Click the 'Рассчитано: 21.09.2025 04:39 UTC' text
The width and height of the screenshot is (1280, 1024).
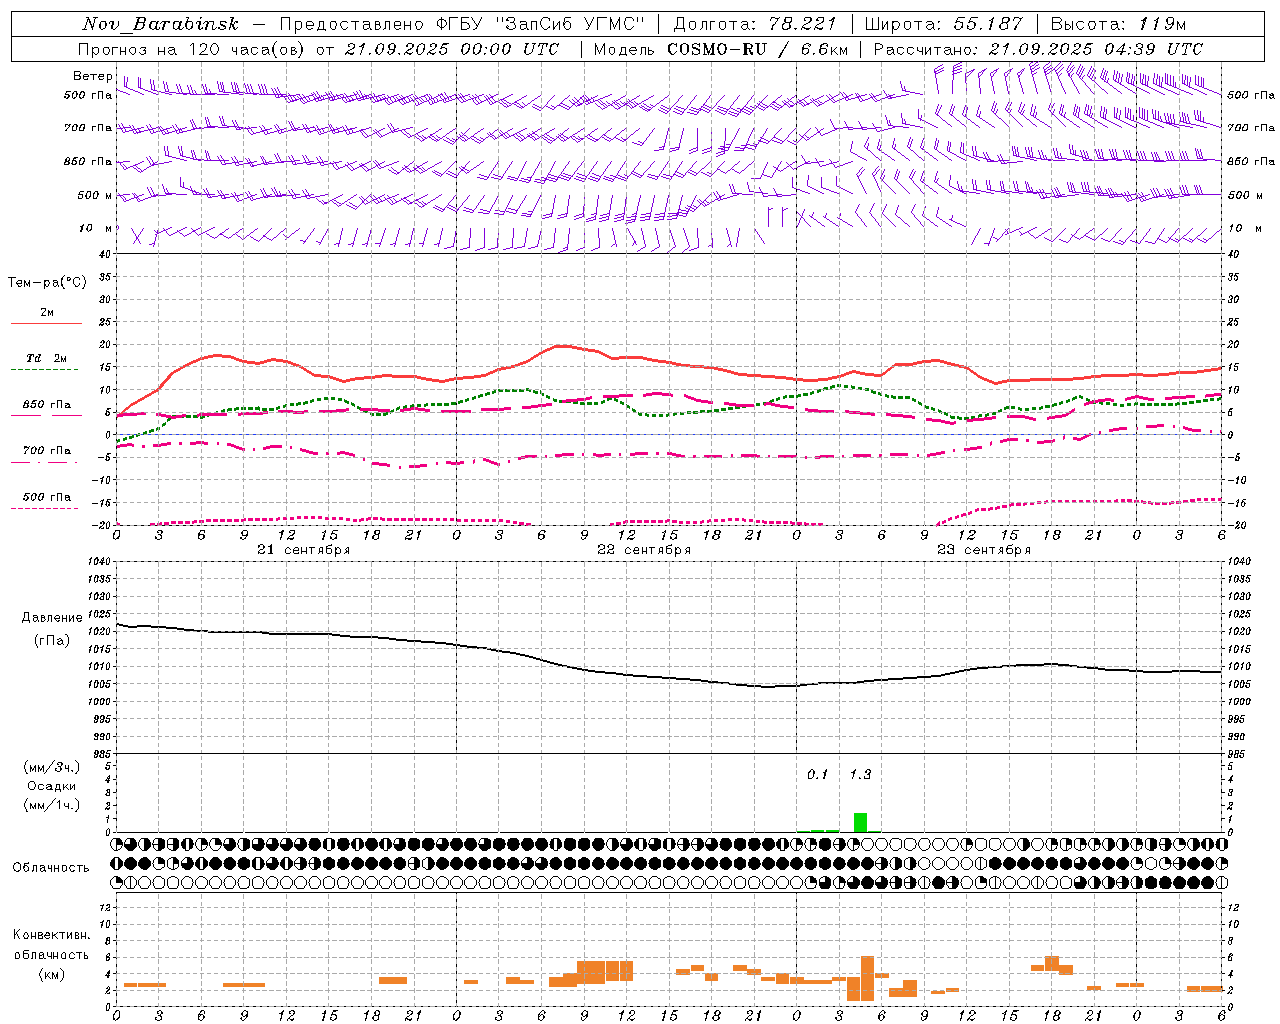1038,49
